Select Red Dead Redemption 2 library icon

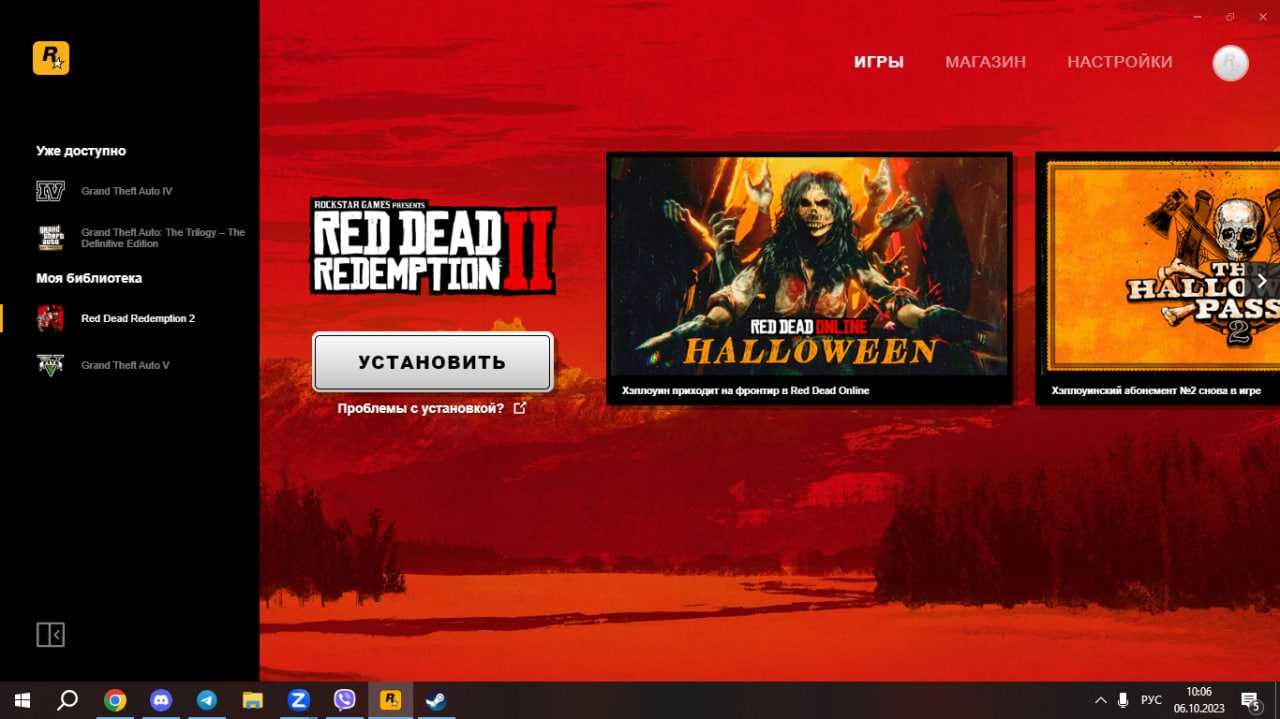50,318
